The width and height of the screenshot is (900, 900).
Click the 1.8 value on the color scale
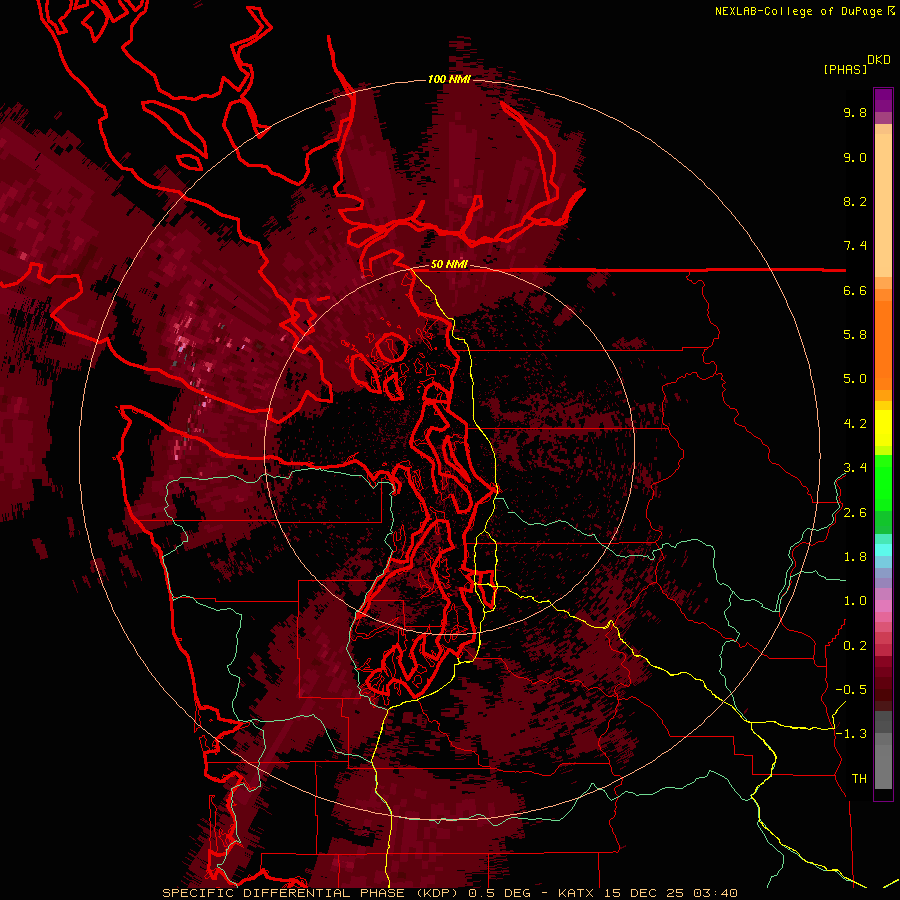tap(855, 557)
